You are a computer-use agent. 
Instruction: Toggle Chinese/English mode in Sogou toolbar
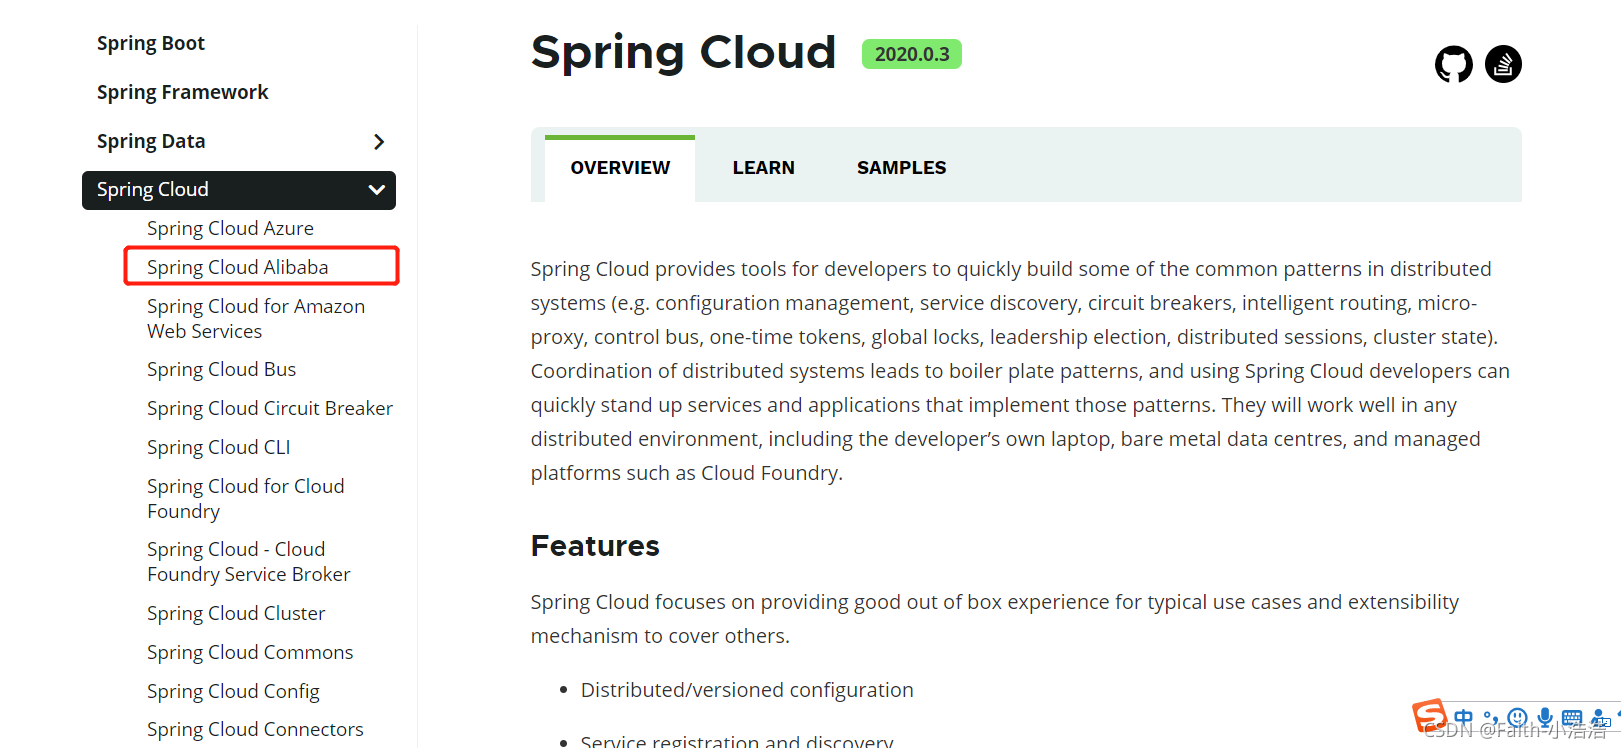[x=1464, y=717]
